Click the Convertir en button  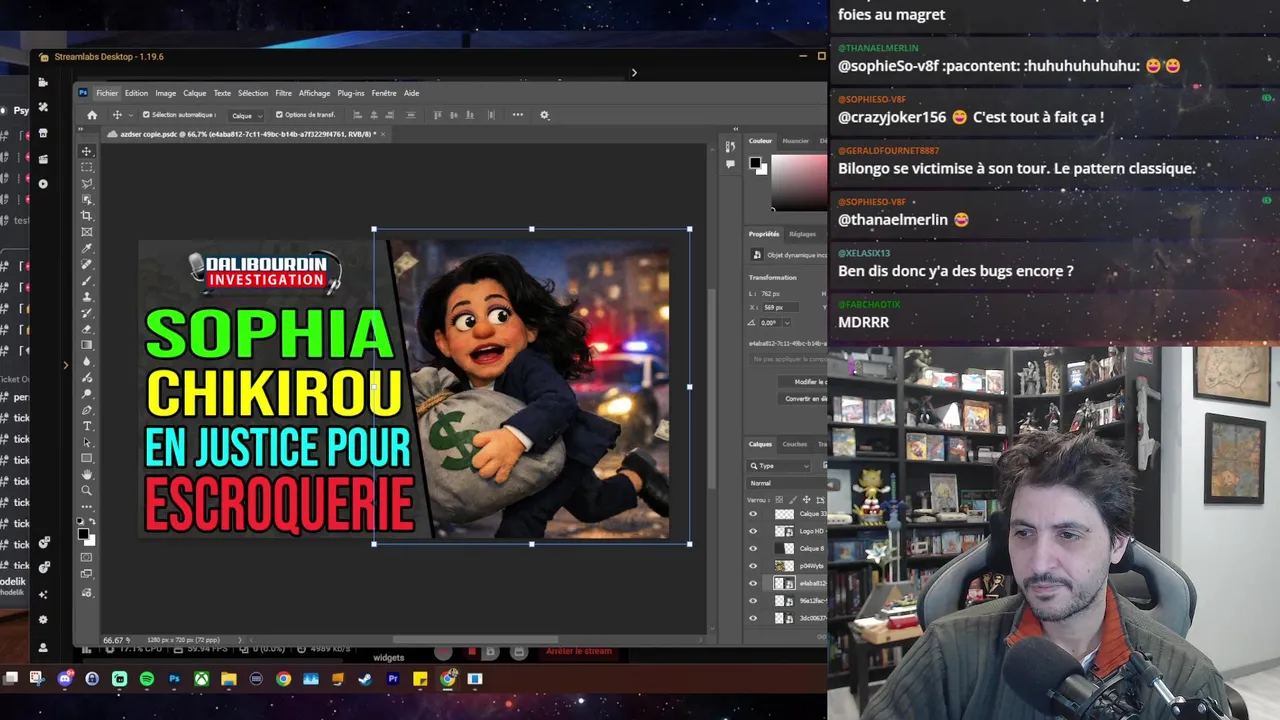[803, 398]
